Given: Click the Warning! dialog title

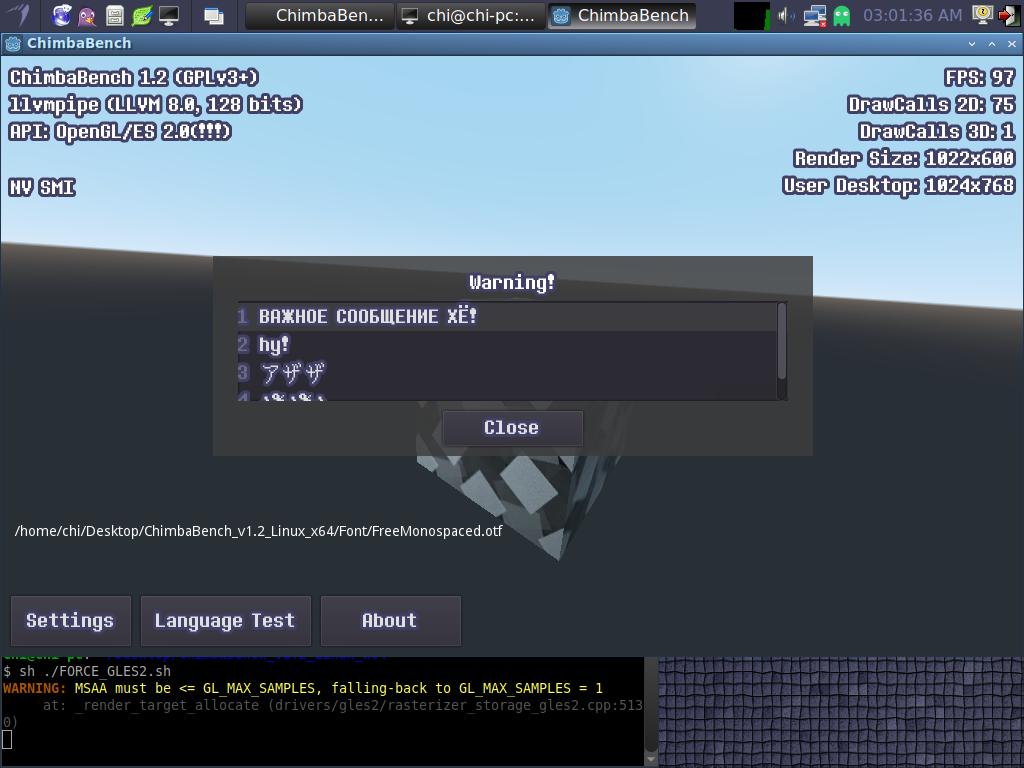Looking at the screenshot, I should [512, 282].
